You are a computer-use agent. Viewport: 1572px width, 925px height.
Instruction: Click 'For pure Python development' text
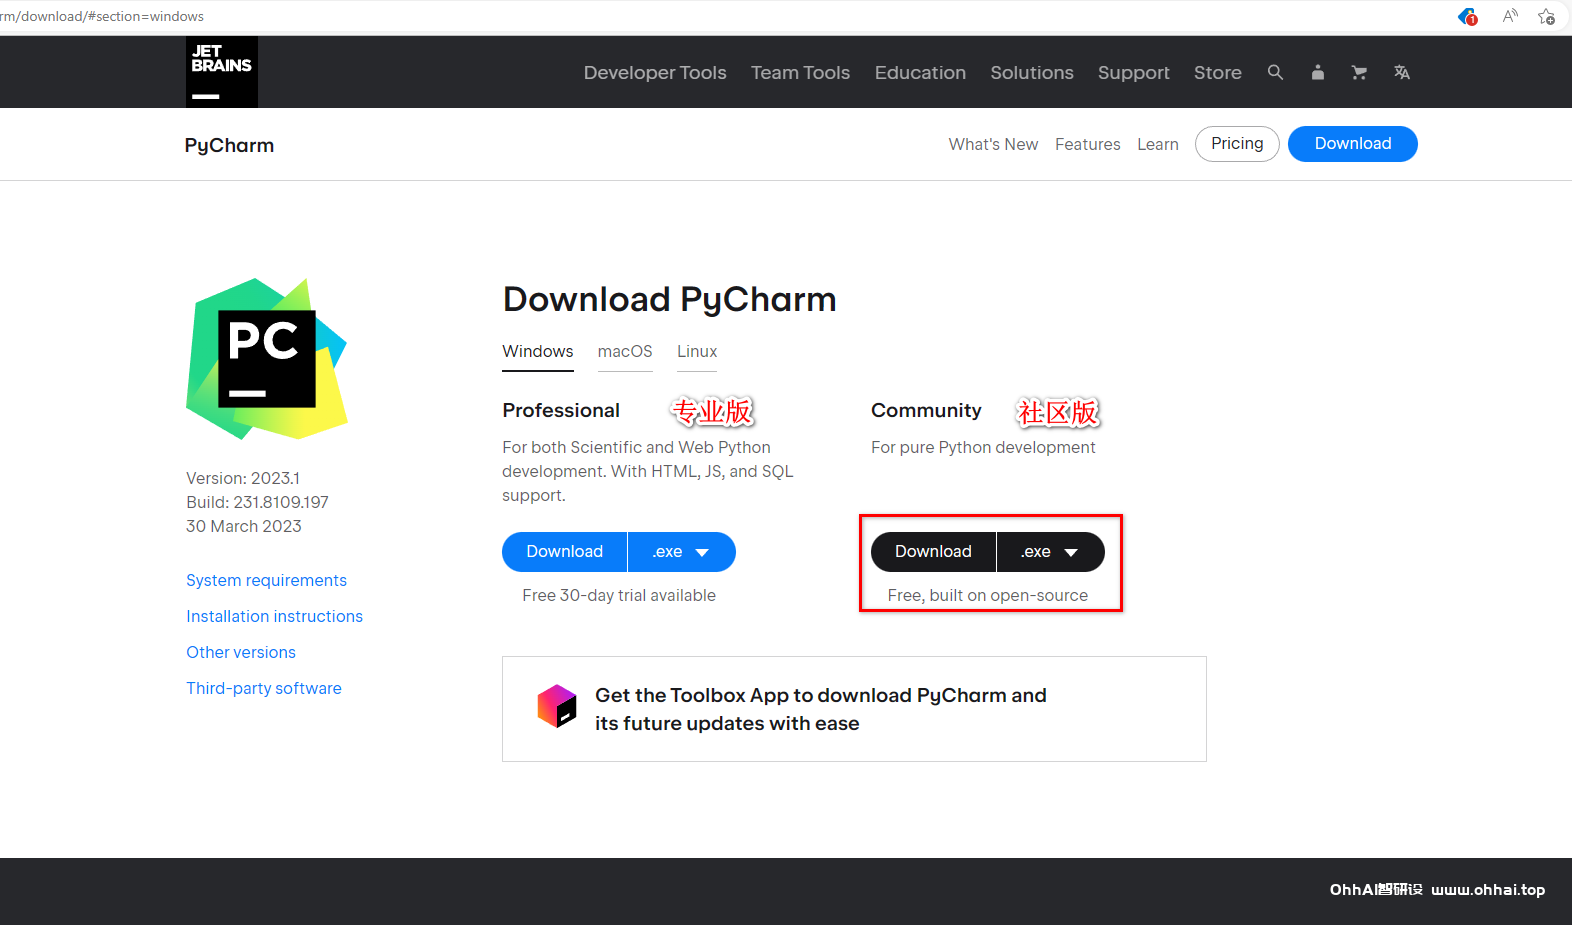[x=983, y=447]
